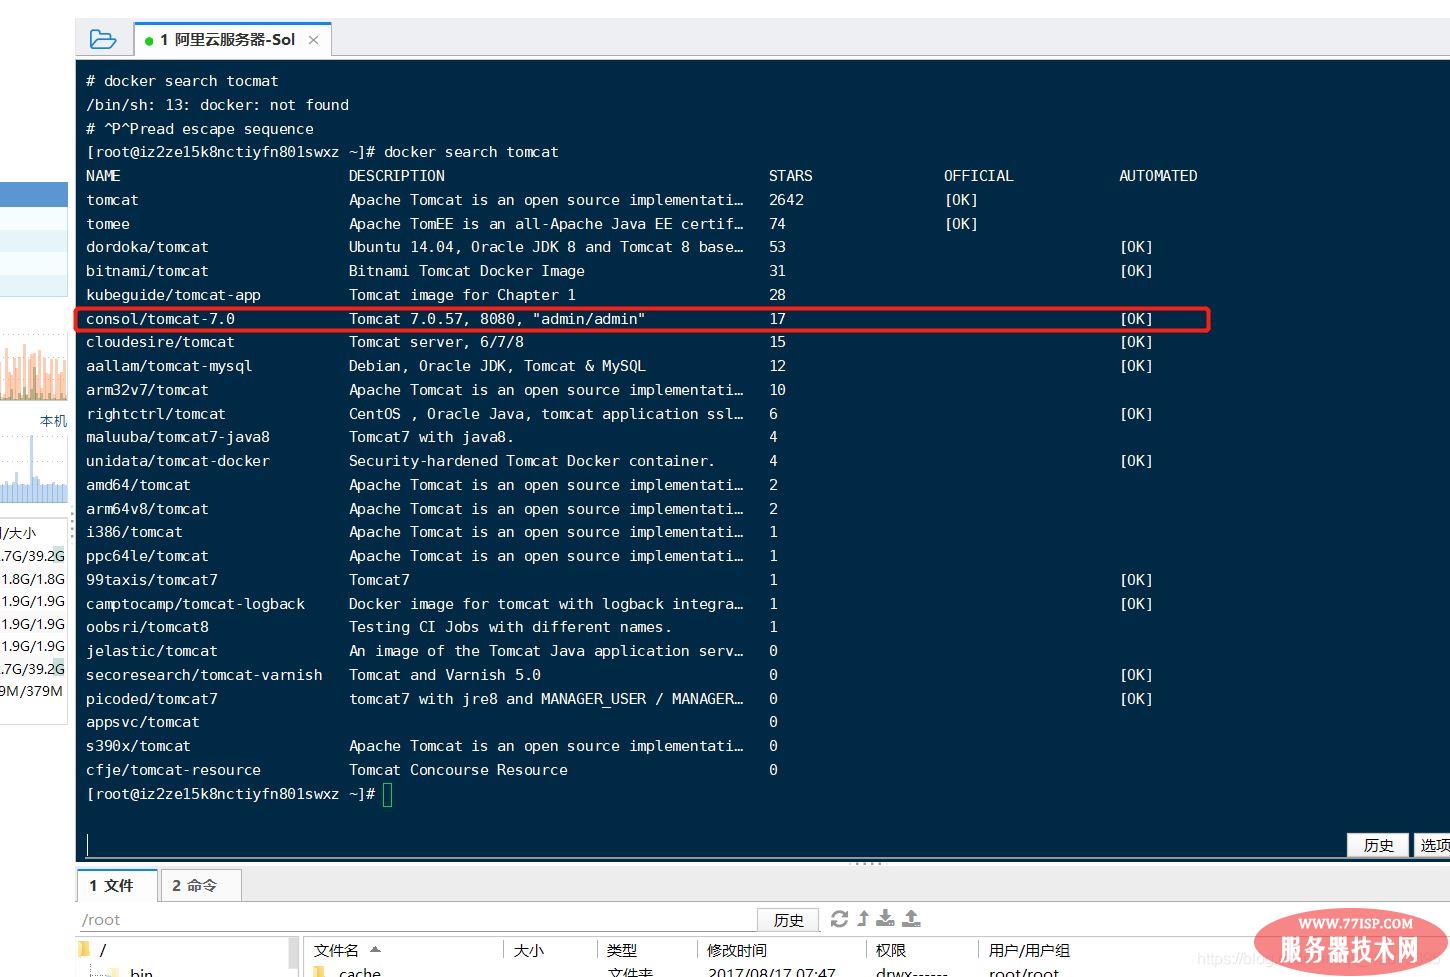Close the 阿里云服务器-Sol tab
The image size is (1450, 977).
pyautogui.click(x=313, y=40)
